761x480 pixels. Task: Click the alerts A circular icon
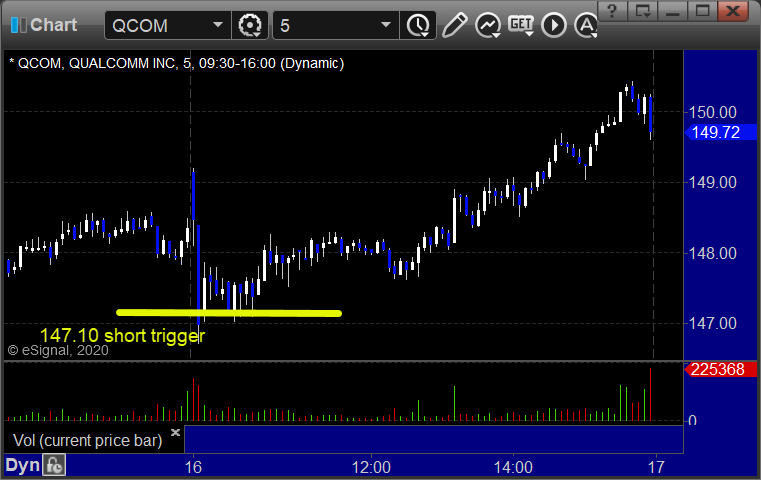coord(586,25)
